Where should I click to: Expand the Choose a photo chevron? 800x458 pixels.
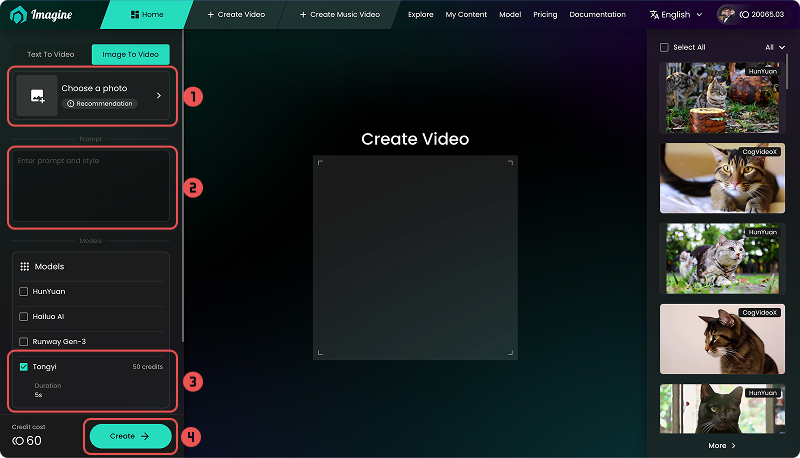(x=158, y=96)
